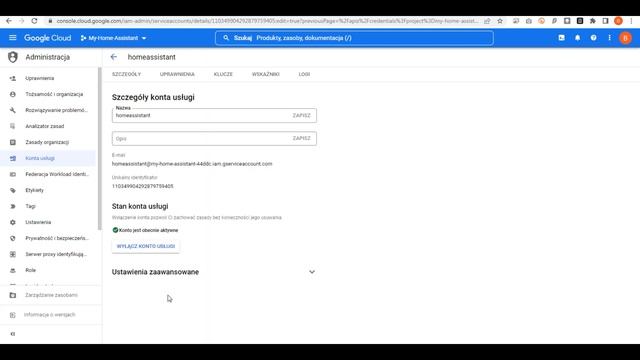
Task: Click the browser back arrow
Action: click(9, 21)
